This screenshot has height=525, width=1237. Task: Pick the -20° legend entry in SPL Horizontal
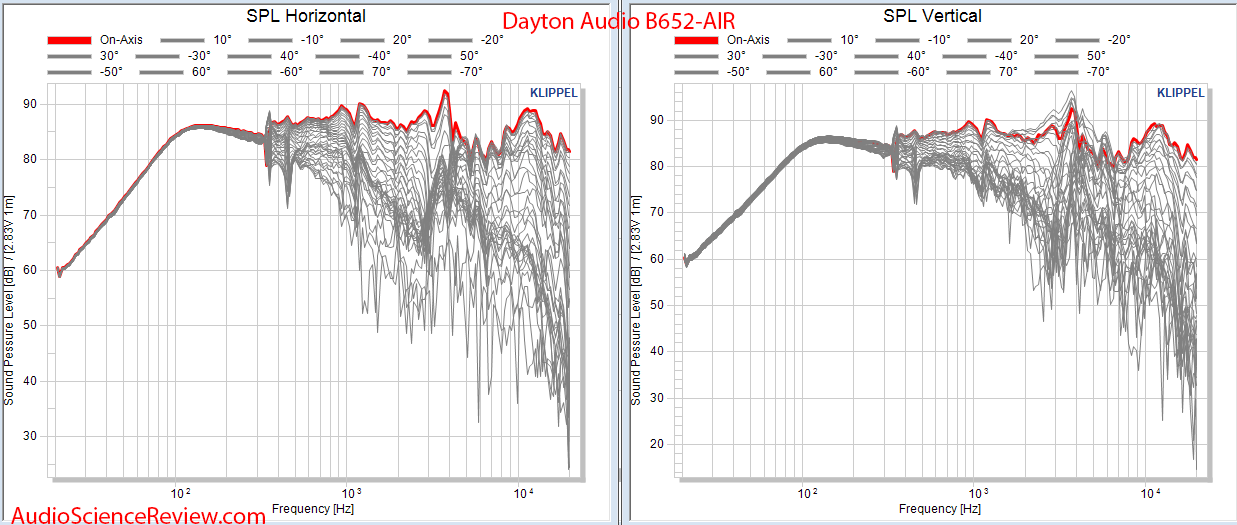pyautogui.click(x=466, y=40)
